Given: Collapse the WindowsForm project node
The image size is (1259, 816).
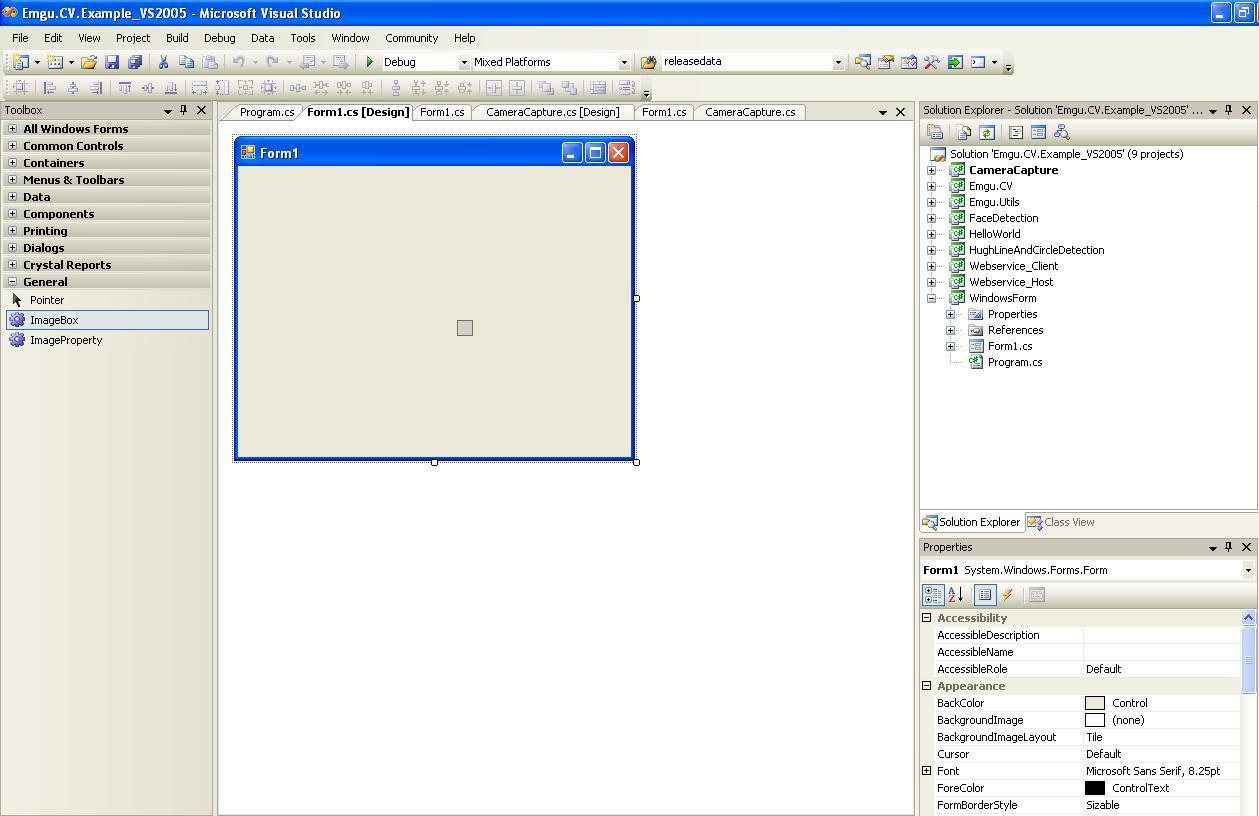Looking at the screenshot, I should click(931, 298).
